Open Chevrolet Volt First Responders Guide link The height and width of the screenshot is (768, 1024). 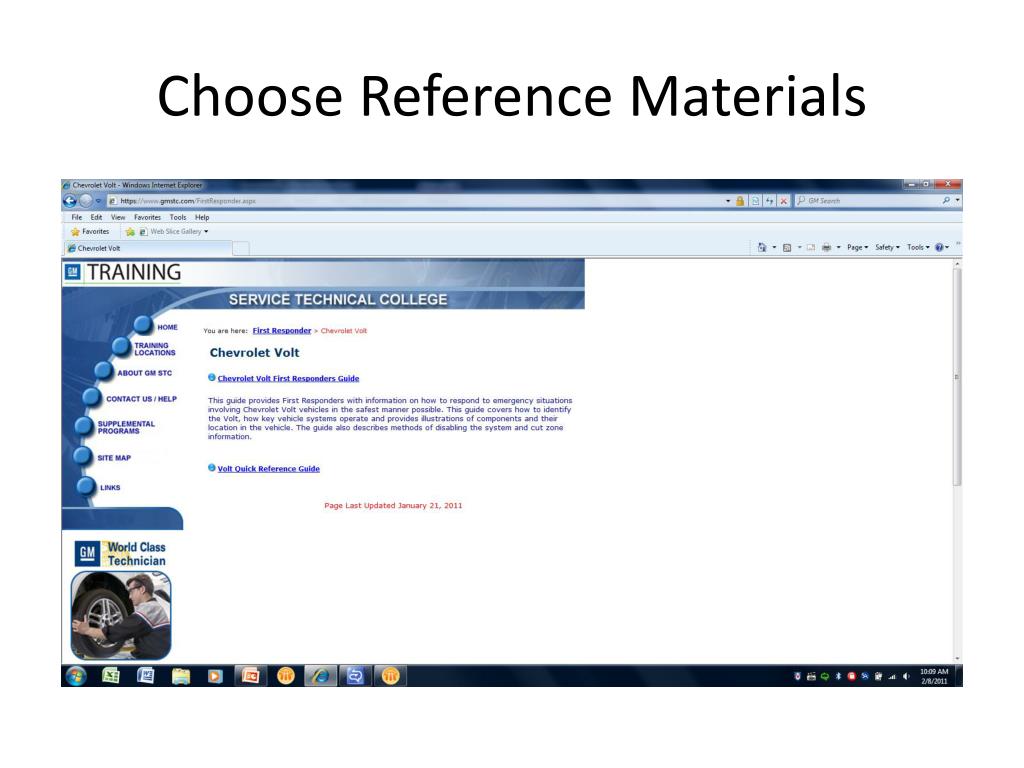point(288,379)
